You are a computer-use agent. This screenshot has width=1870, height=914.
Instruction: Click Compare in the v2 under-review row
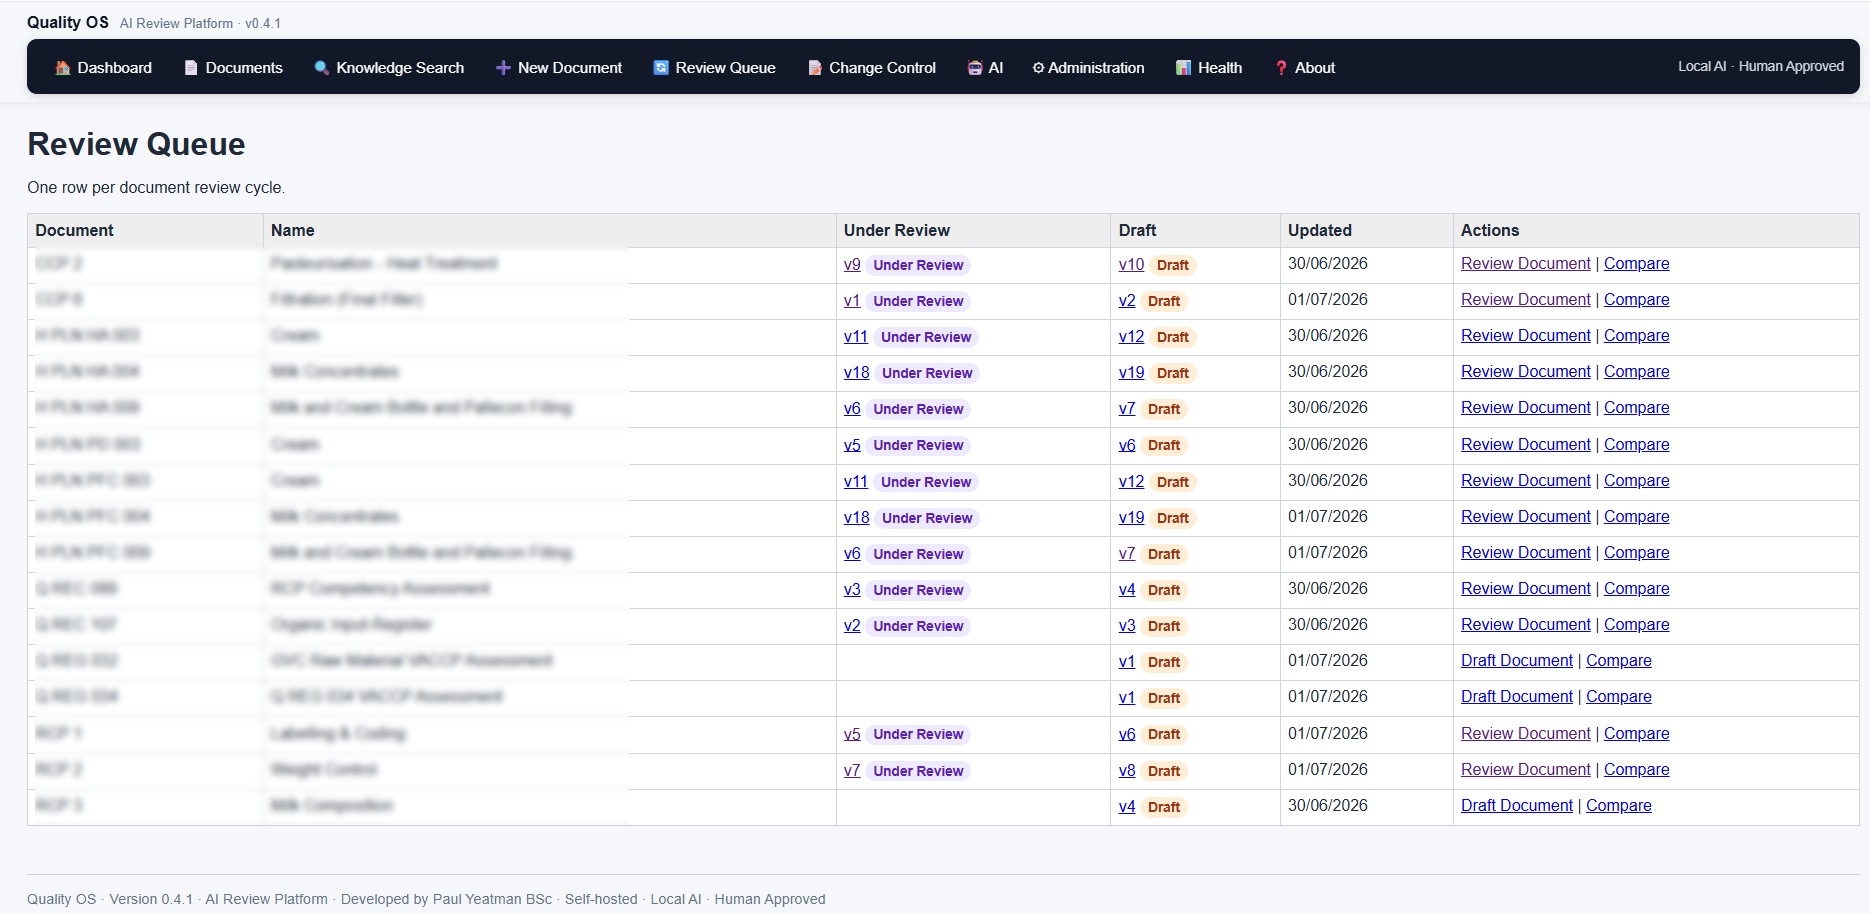1636,625
